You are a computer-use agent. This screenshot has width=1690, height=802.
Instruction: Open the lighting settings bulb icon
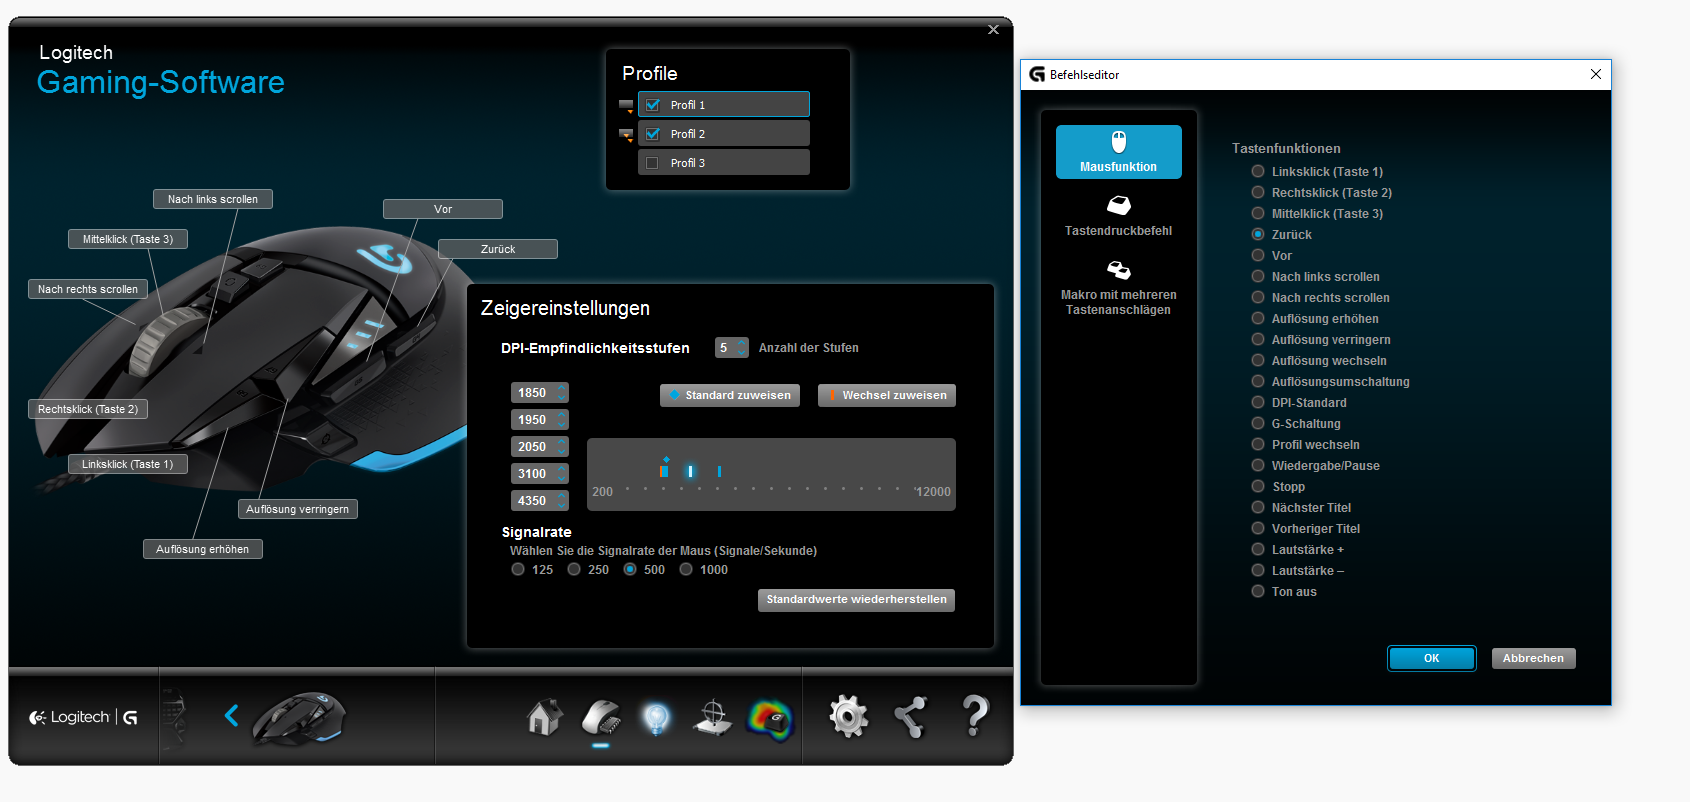click(x=656, y=717)
